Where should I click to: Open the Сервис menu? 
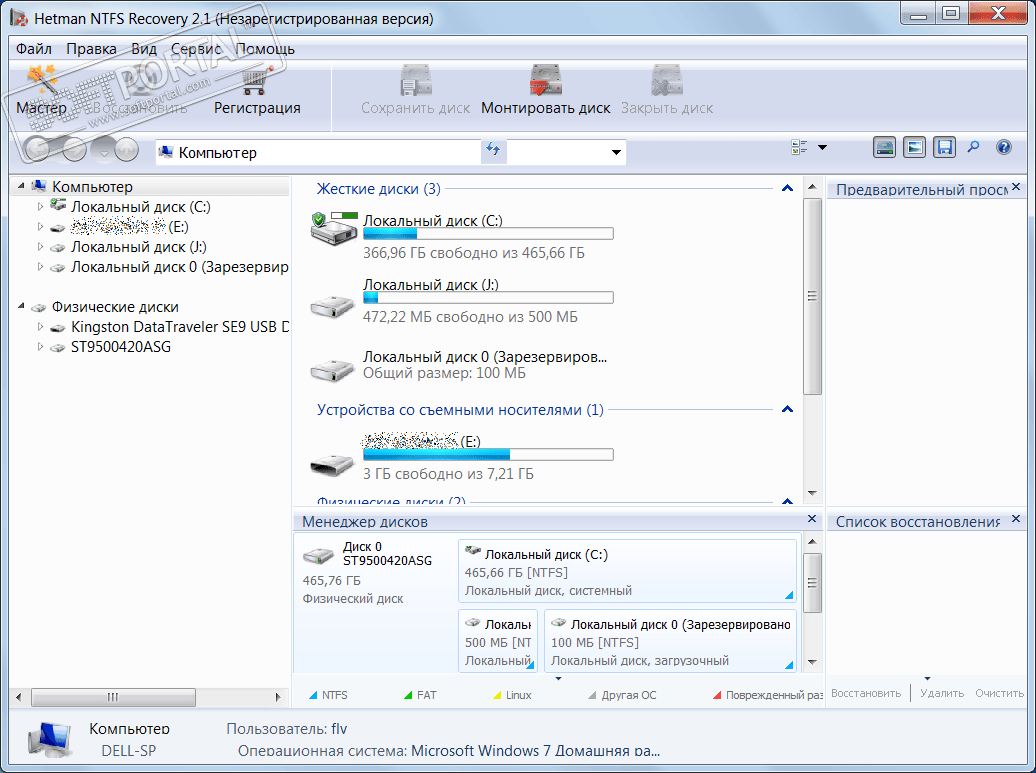pyautogui.click(x=196, y=49)
